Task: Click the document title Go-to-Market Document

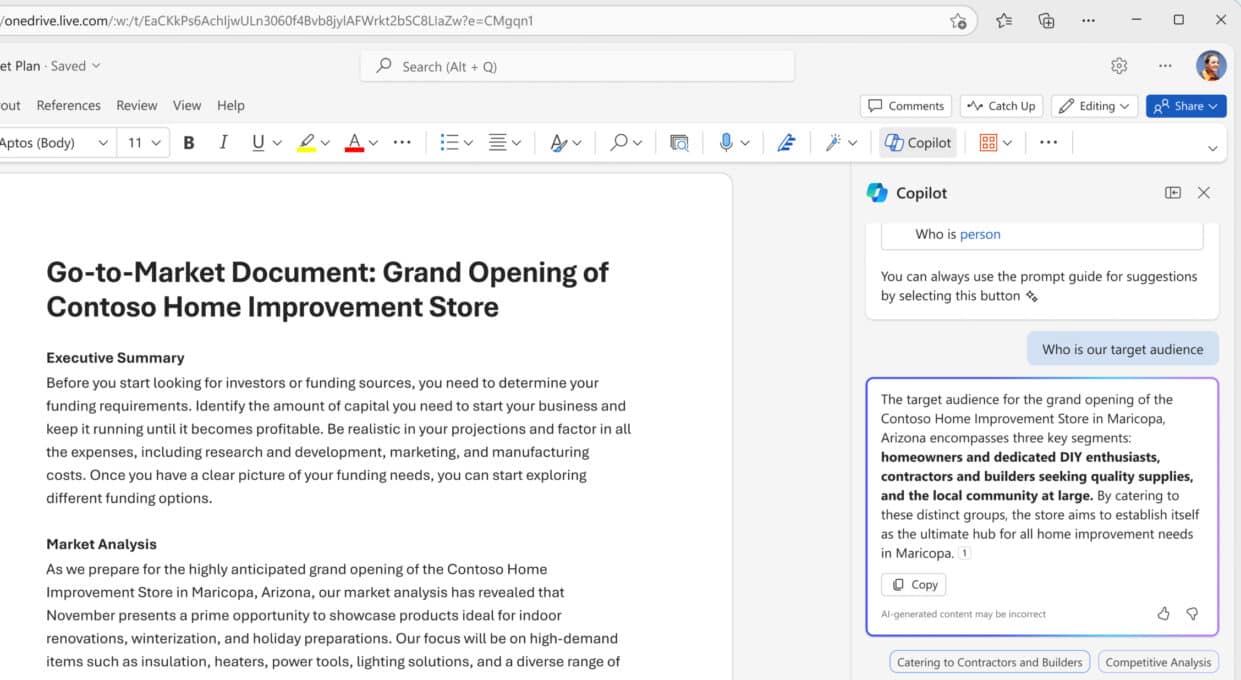Action: 328,288
